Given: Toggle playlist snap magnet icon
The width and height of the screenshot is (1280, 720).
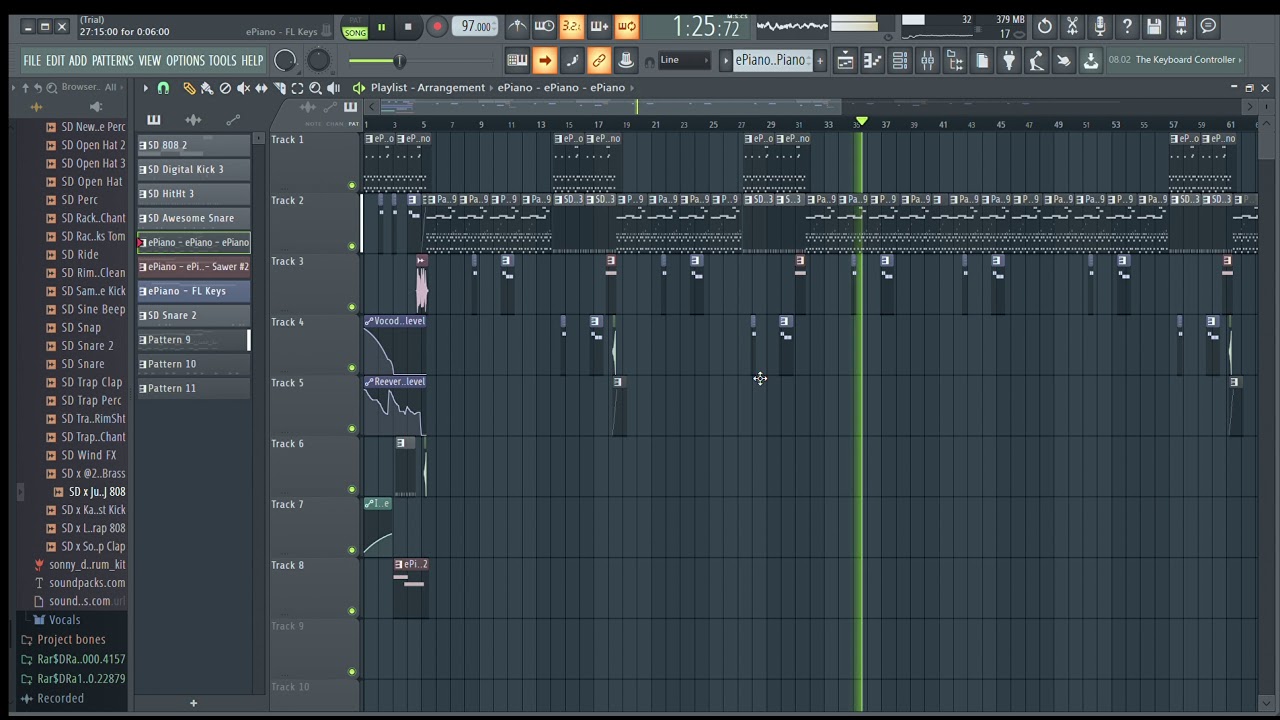Looking at the screenshot, I should coord(163,89).
